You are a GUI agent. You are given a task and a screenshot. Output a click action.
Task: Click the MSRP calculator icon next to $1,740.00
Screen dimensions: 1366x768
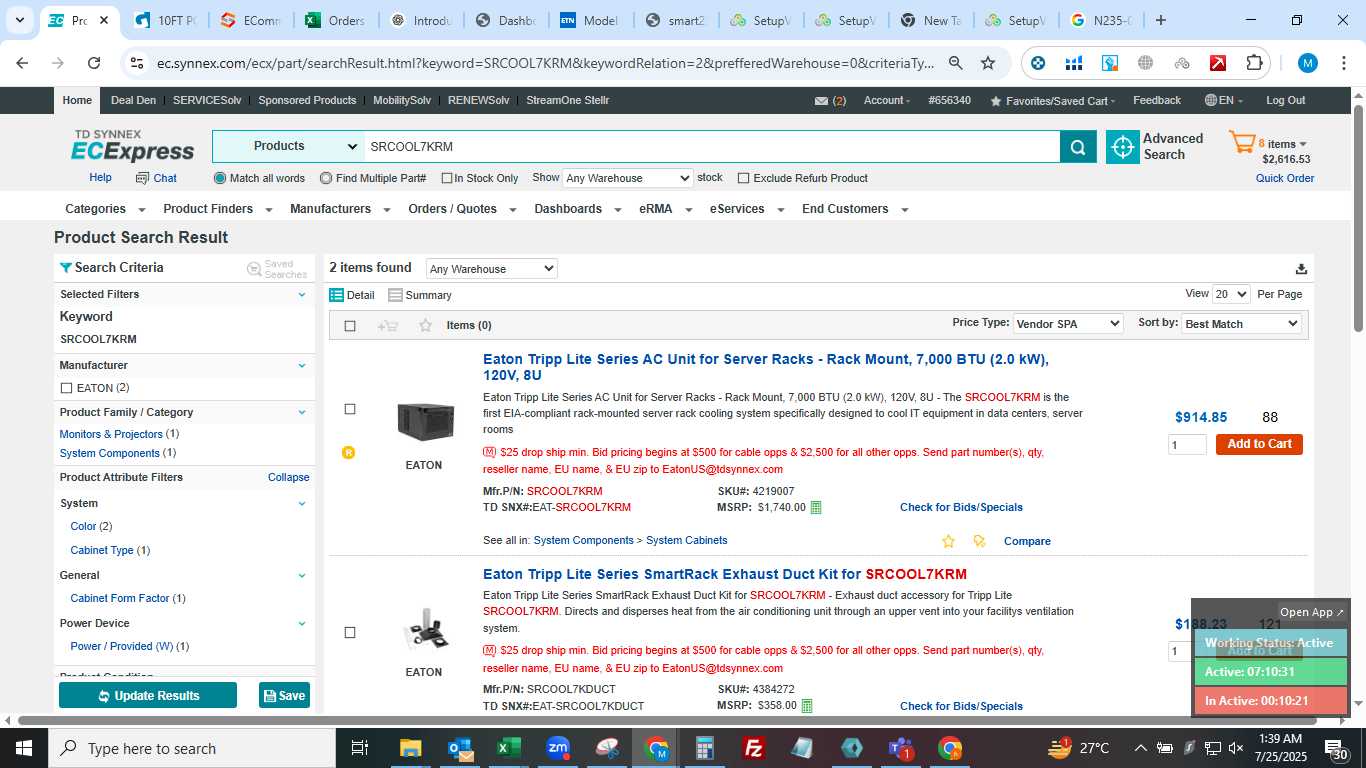[x=816, y=507]
